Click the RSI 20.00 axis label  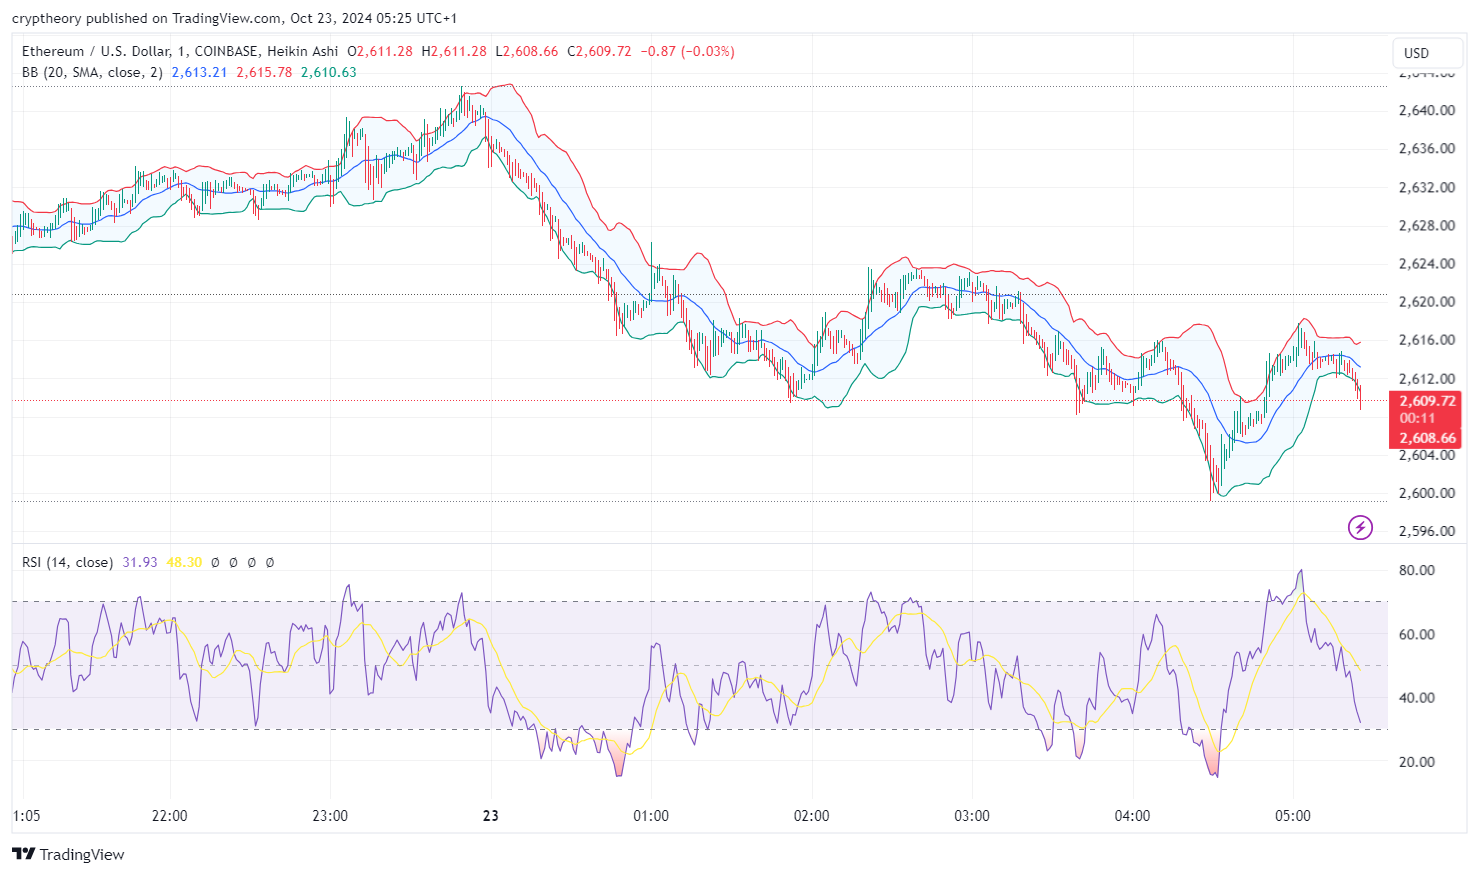point(1416,761)
